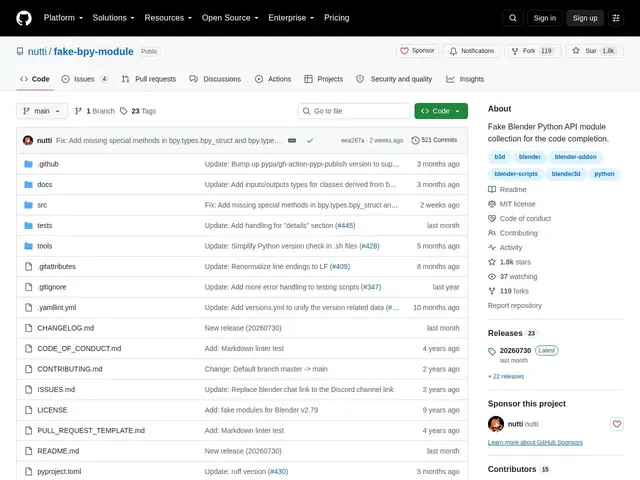Screen dimensions: 640x480
Task: Click the Go to file search field
Action: click(x=354, y=111)
